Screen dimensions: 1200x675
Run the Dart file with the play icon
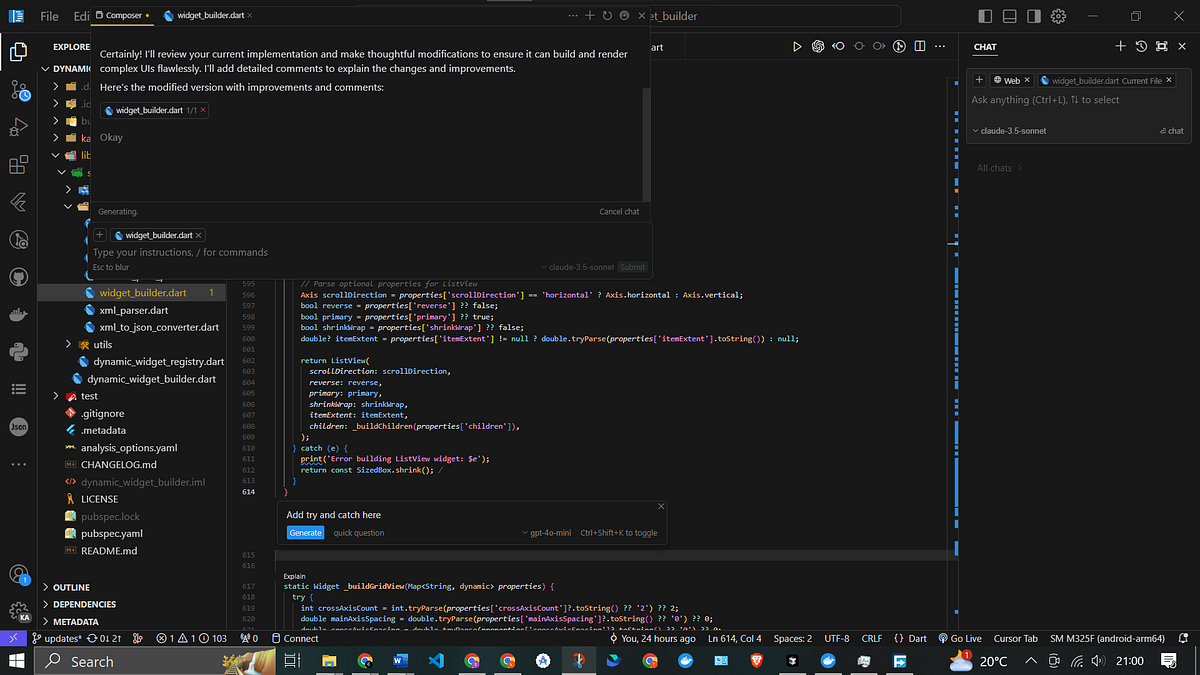click(797, 46)
